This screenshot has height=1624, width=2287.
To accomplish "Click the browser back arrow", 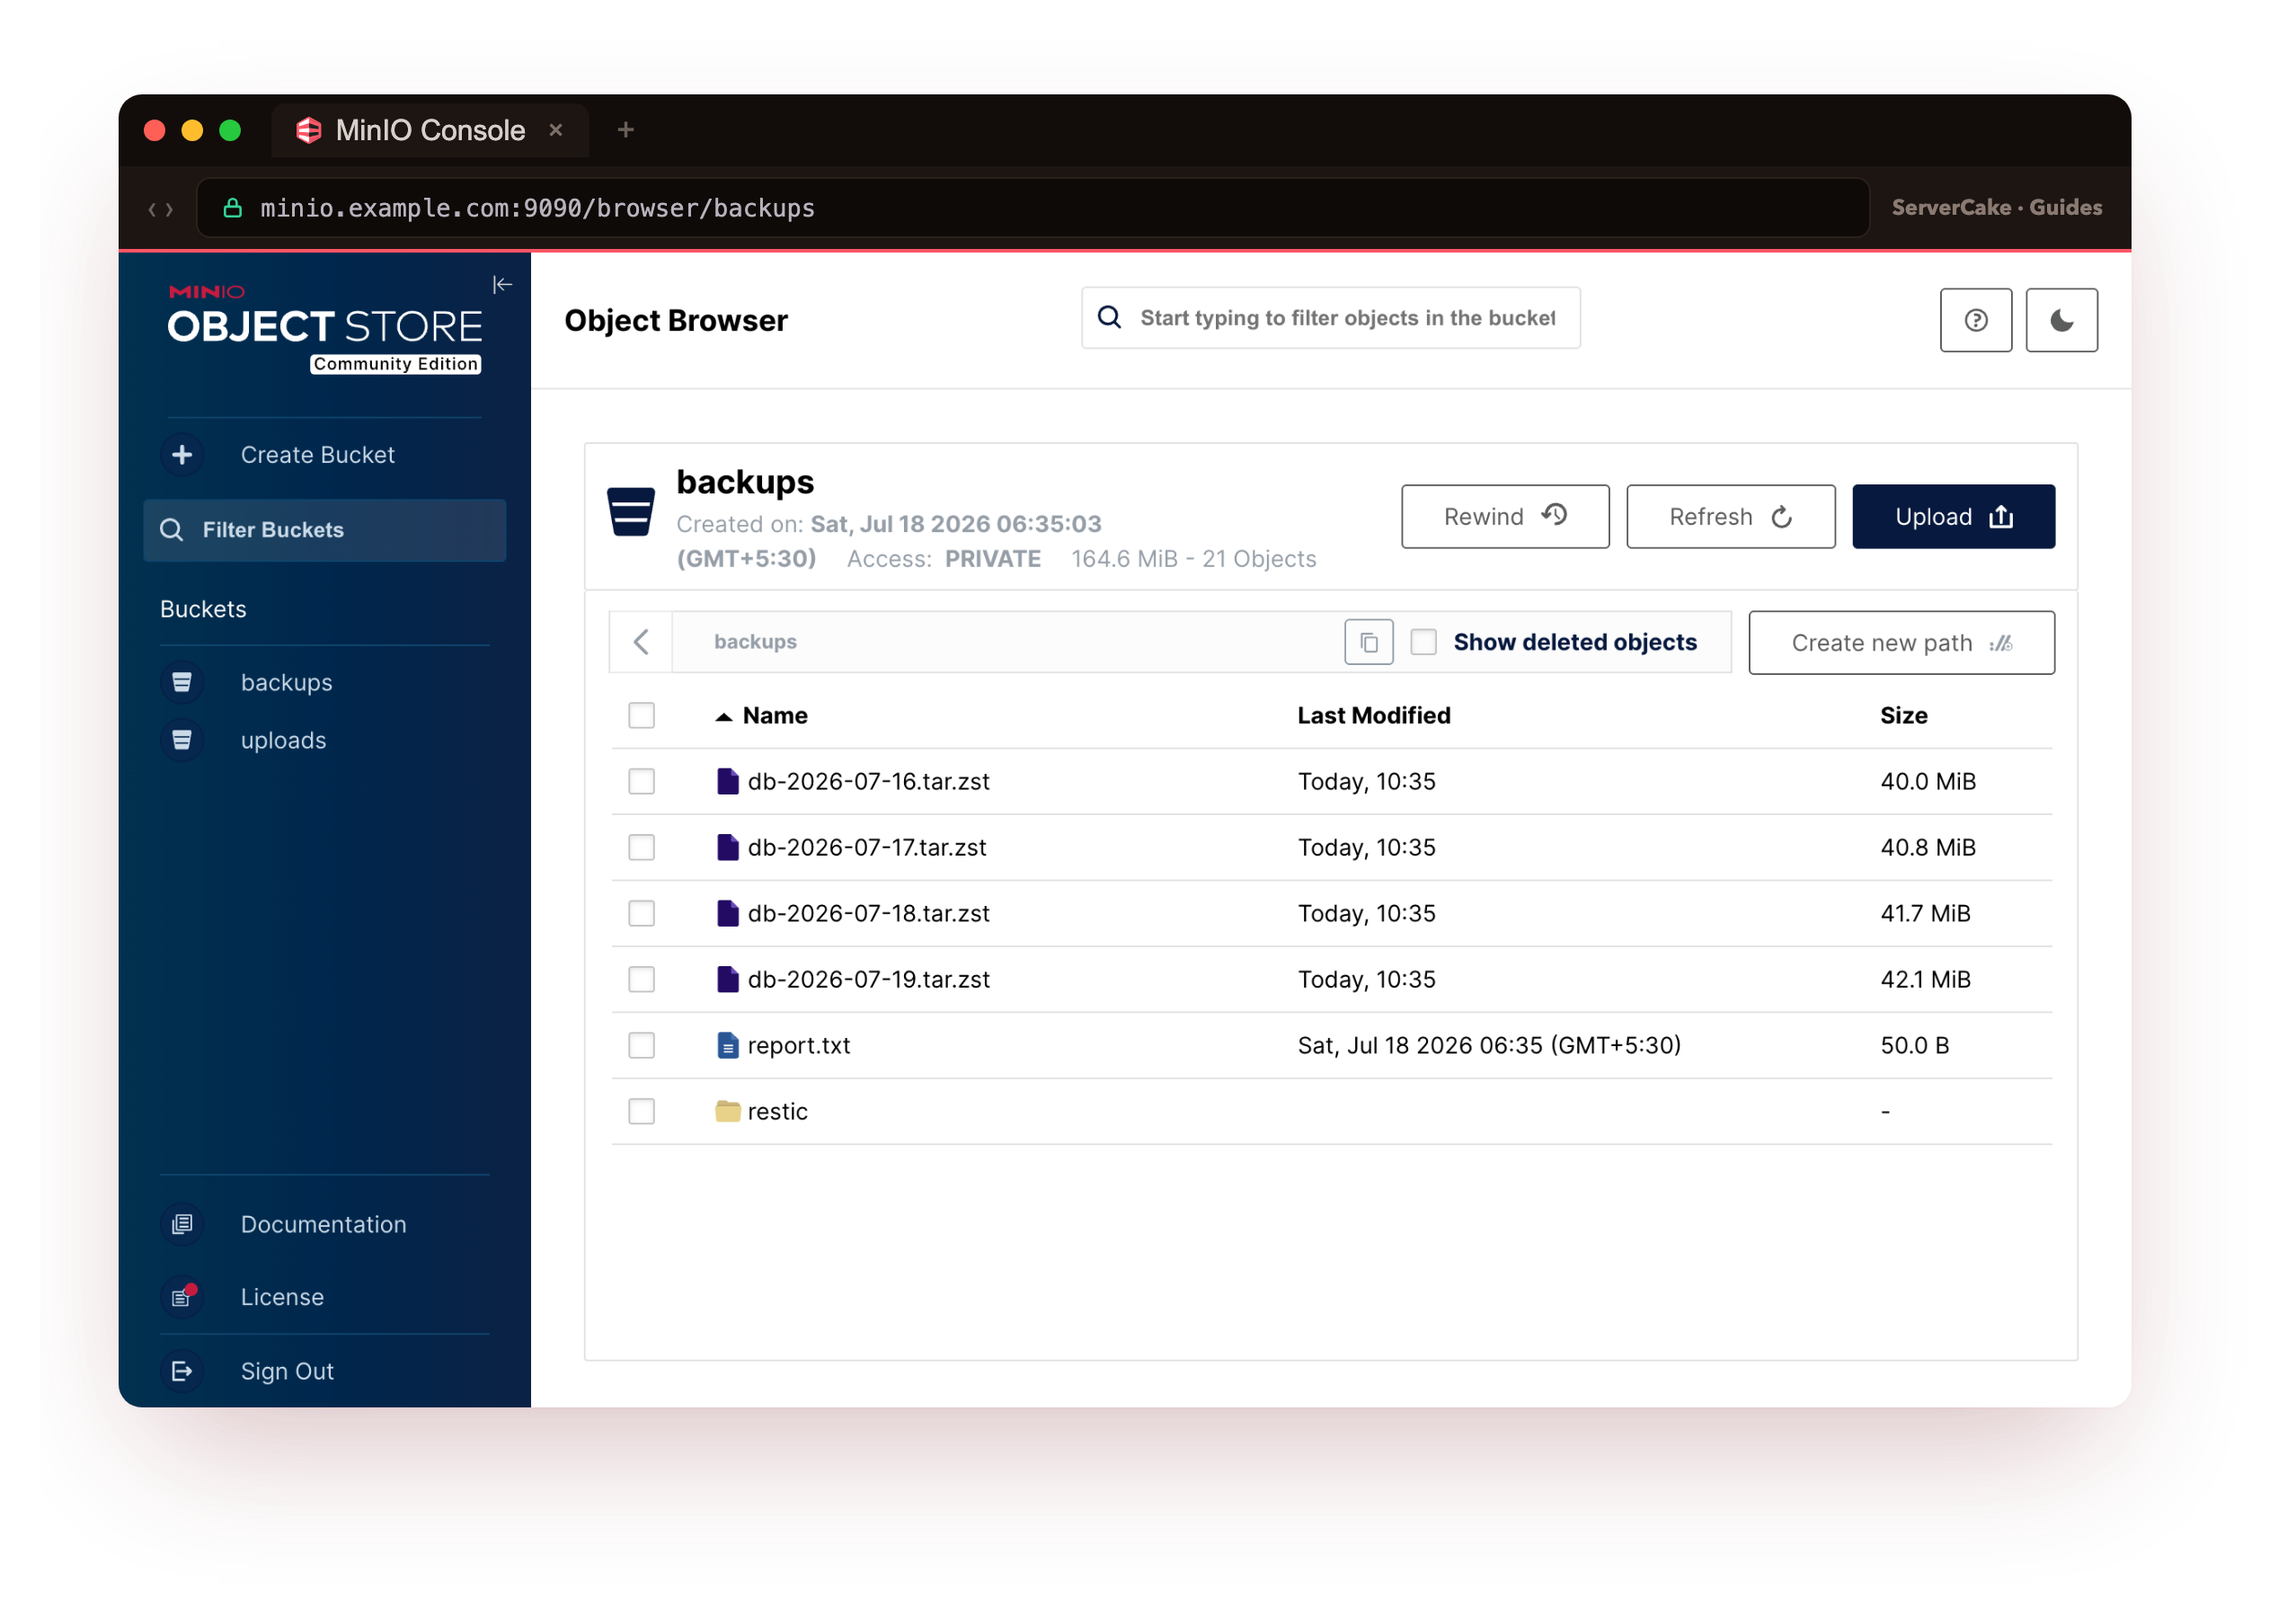I will pos(153,209).
